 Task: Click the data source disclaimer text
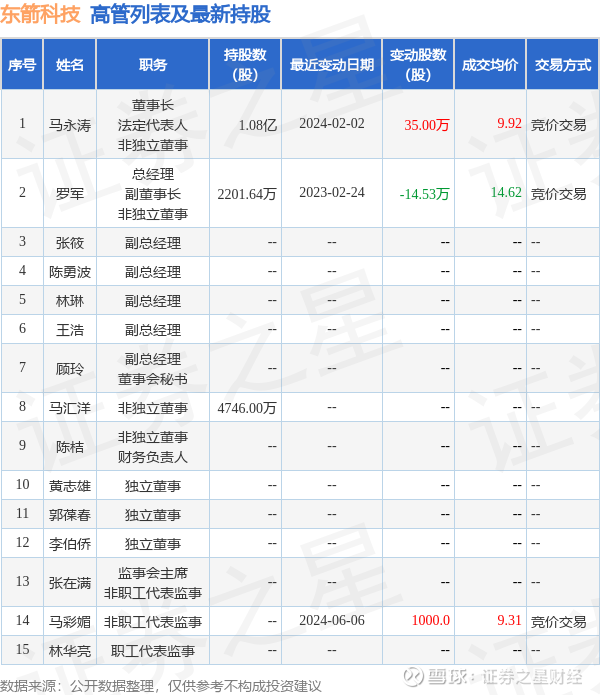point(160,686)
